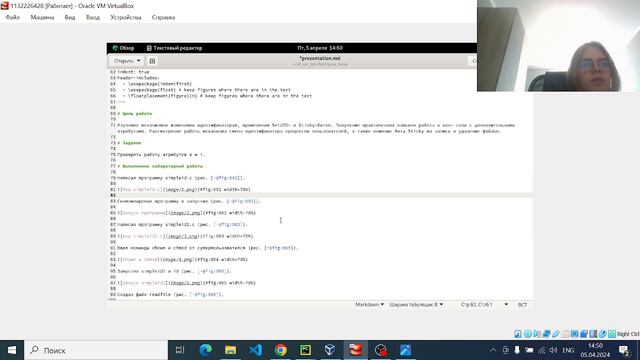Click the VirtualBox USB status icon

556,334
